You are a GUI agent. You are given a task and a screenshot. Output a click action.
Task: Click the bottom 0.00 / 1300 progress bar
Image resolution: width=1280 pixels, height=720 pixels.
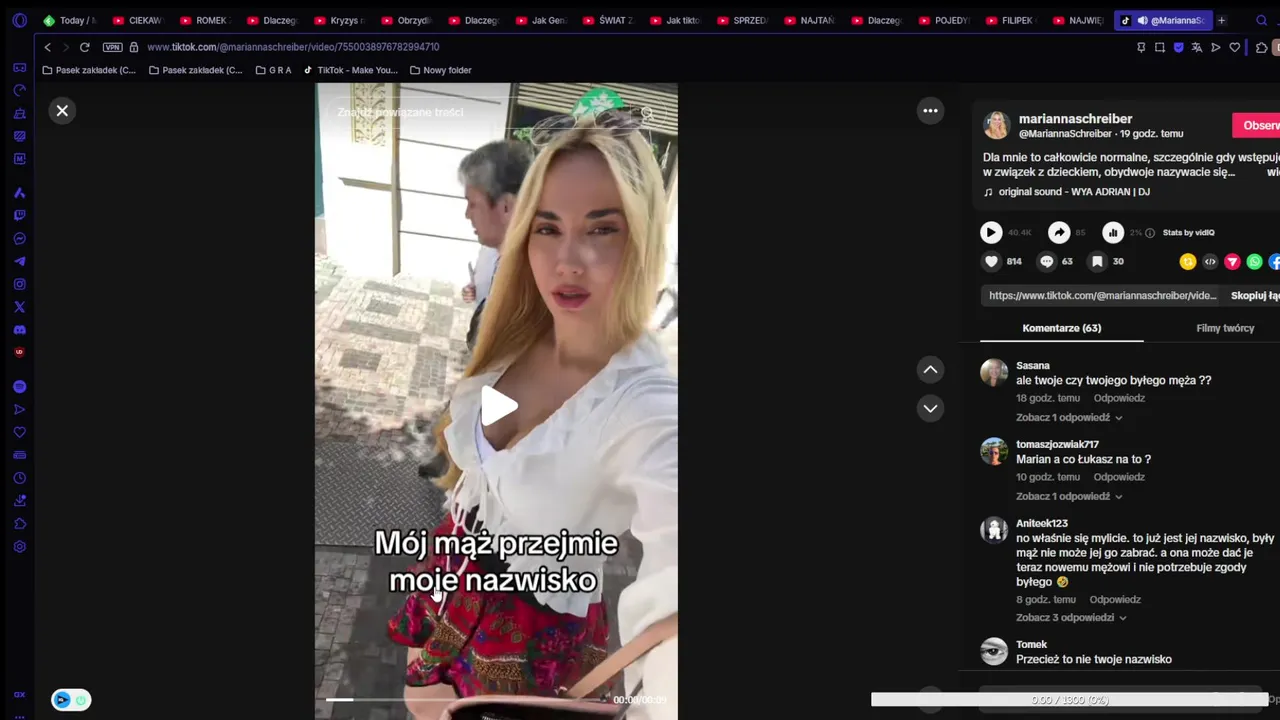point(1070,700)
